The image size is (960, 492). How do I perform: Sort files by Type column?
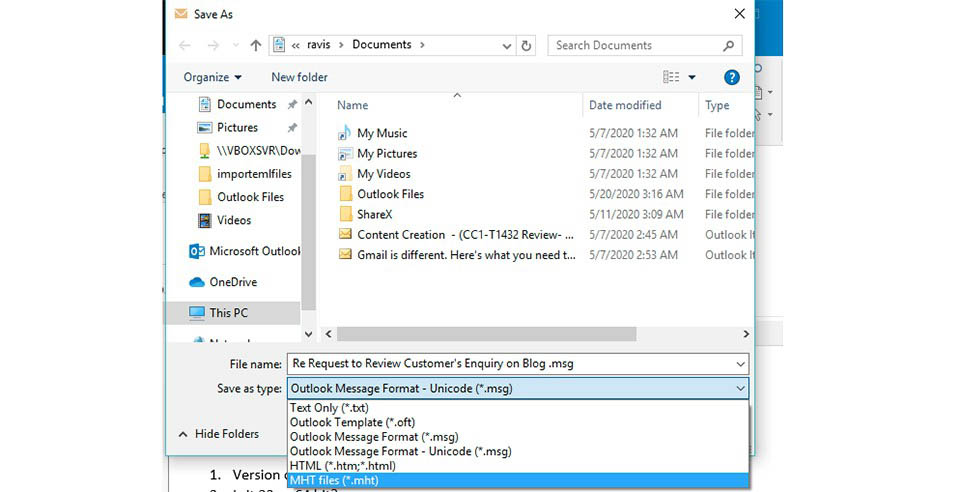click(717, 105)
